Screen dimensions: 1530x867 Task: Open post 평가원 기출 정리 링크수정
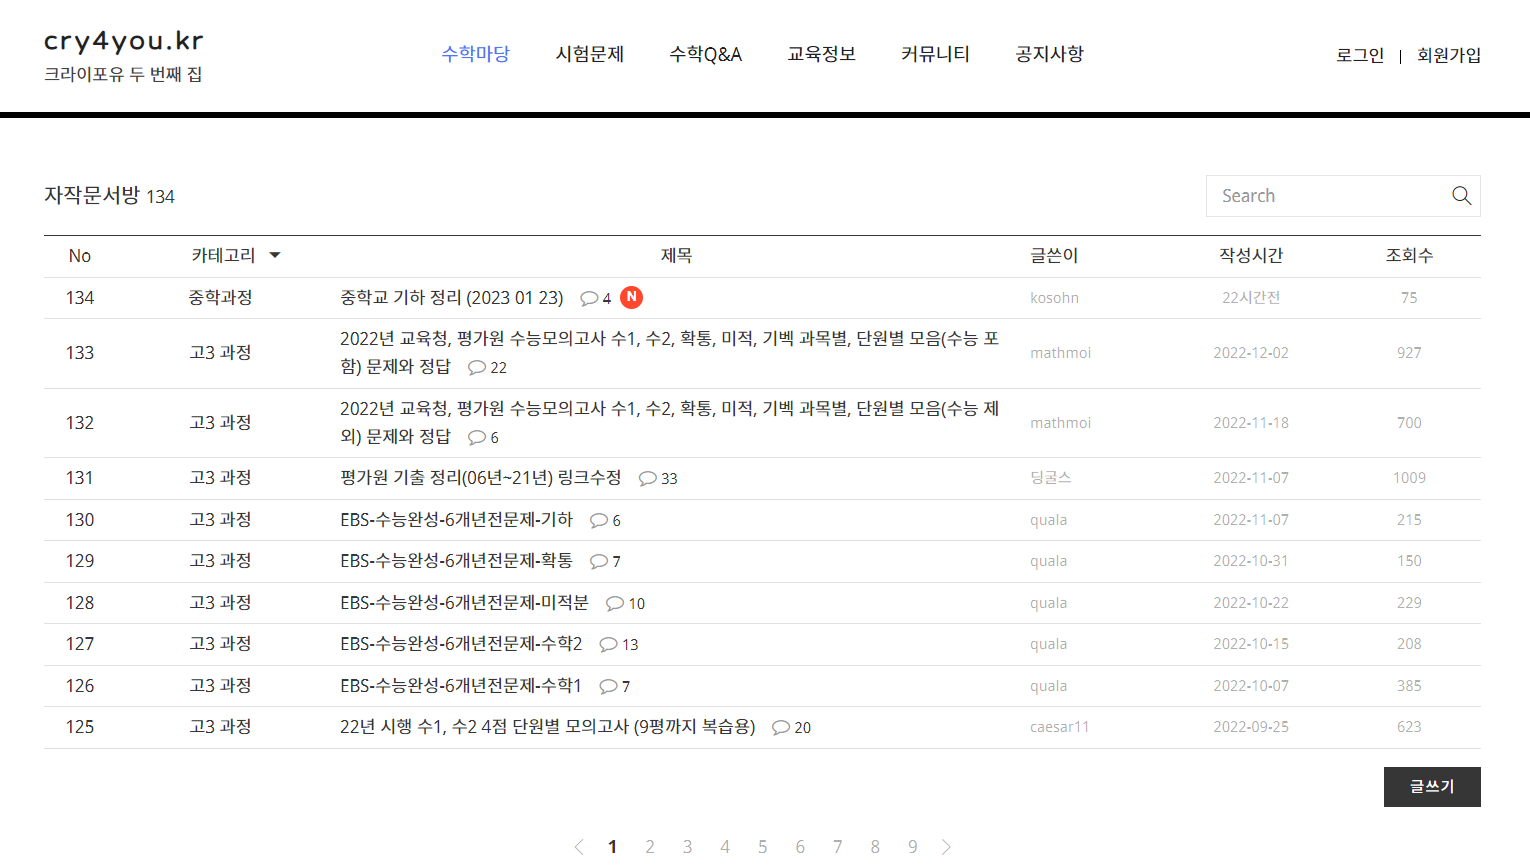(481, 478)
